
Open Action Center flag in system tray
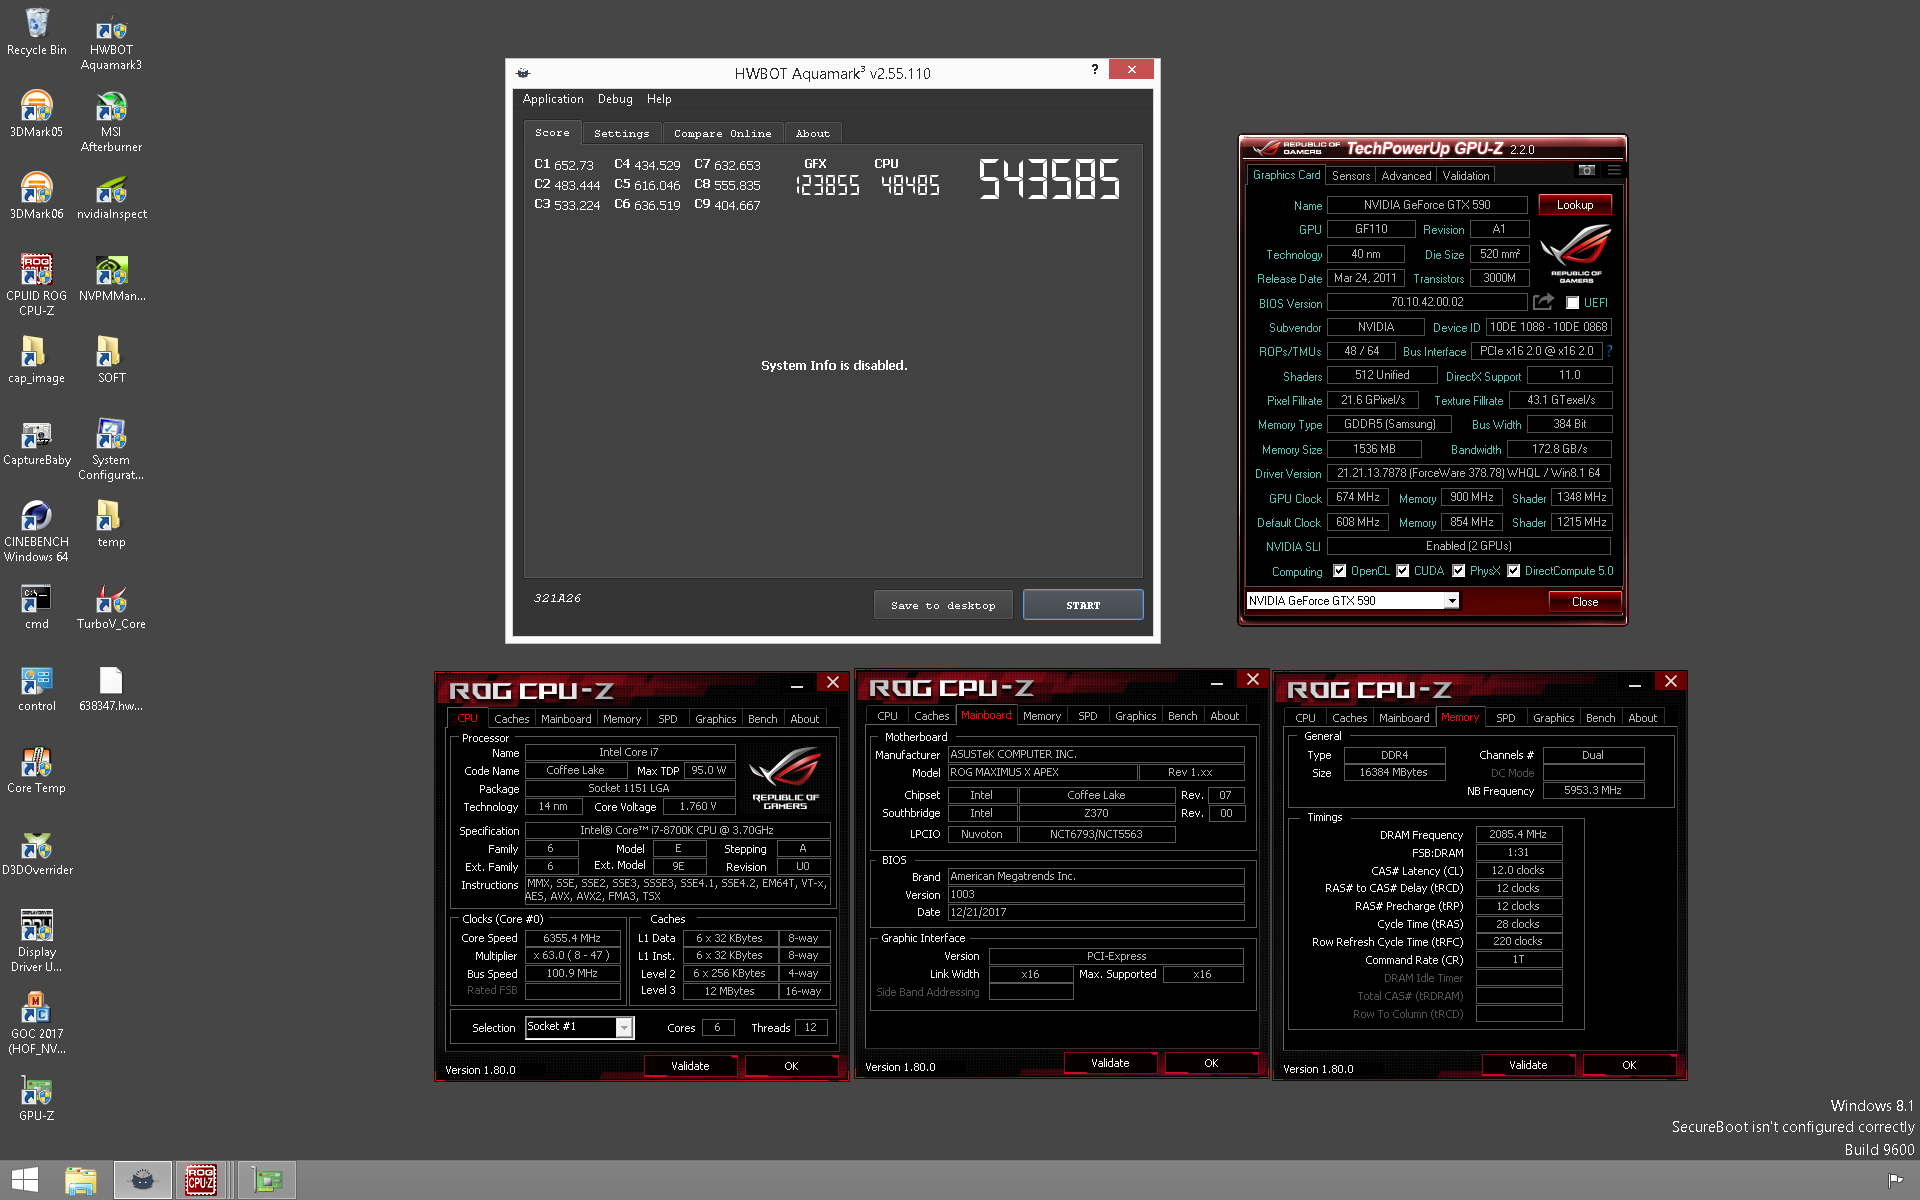click(1895, 1180)
